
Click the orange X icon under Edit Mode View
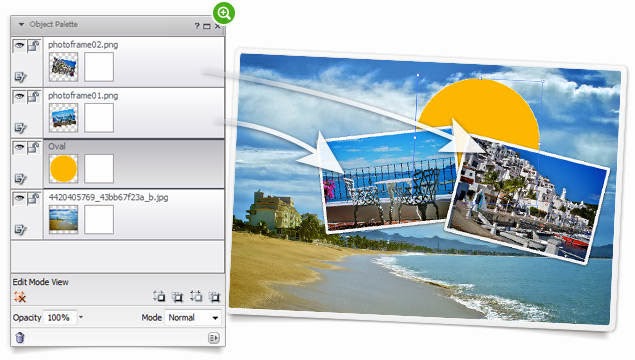point(20,297)
